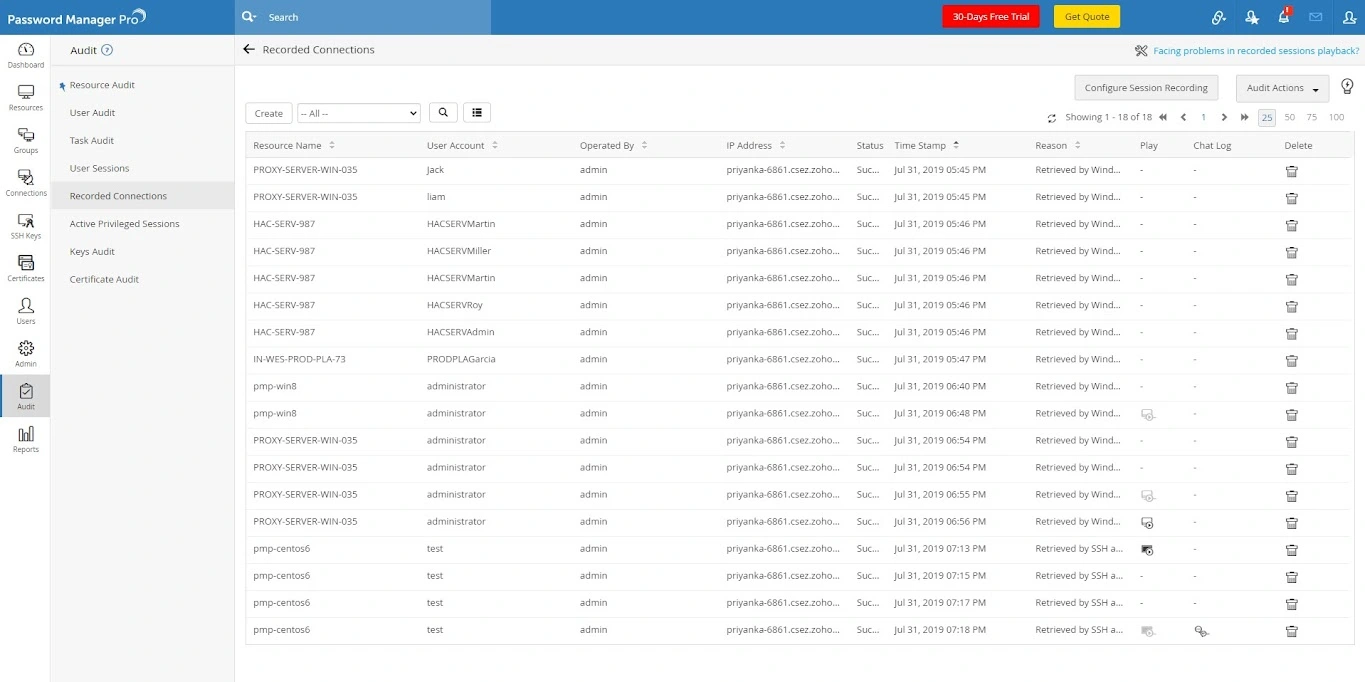Expand the Audit Actions dropdown
Screen dimensions: 1365x682
[1282, 88]
